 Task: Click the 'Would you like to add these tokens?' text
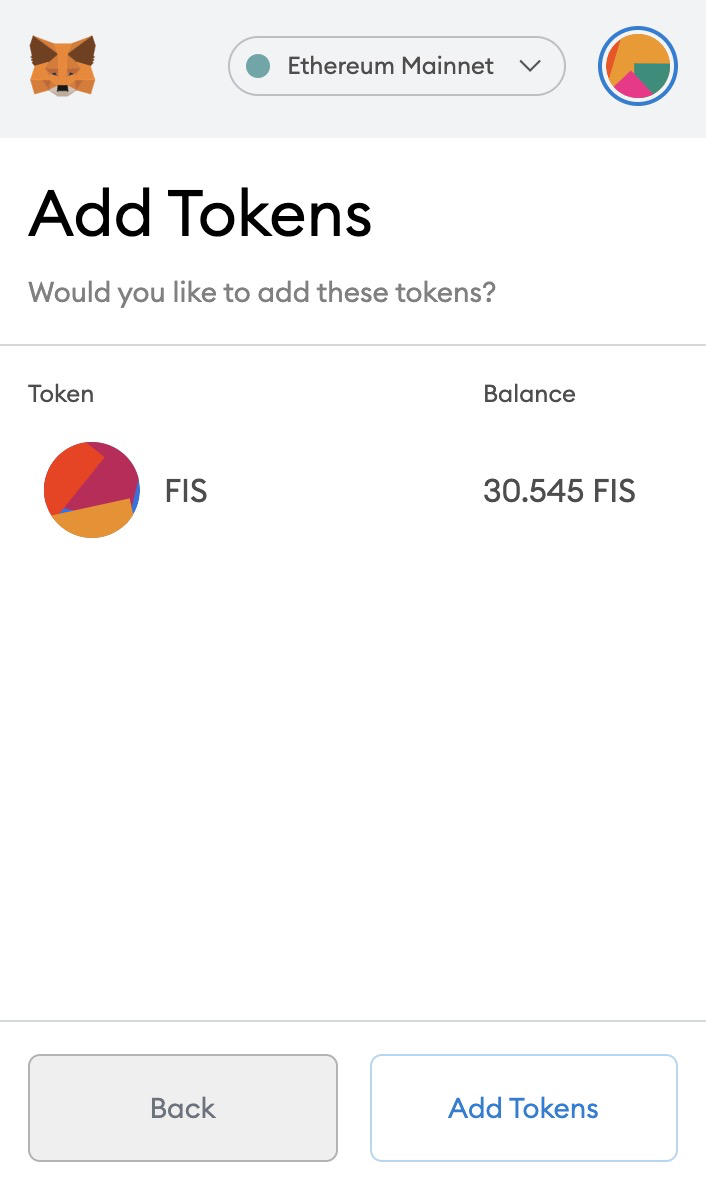(x=262, y=292)
